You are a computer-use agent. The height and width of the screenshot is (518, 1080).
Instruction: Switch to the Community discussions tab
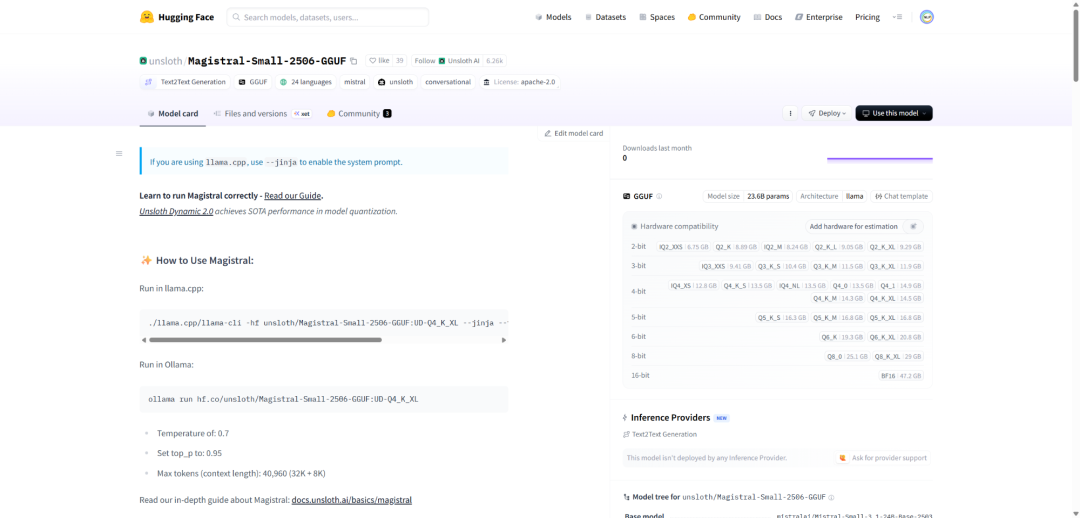359,114
